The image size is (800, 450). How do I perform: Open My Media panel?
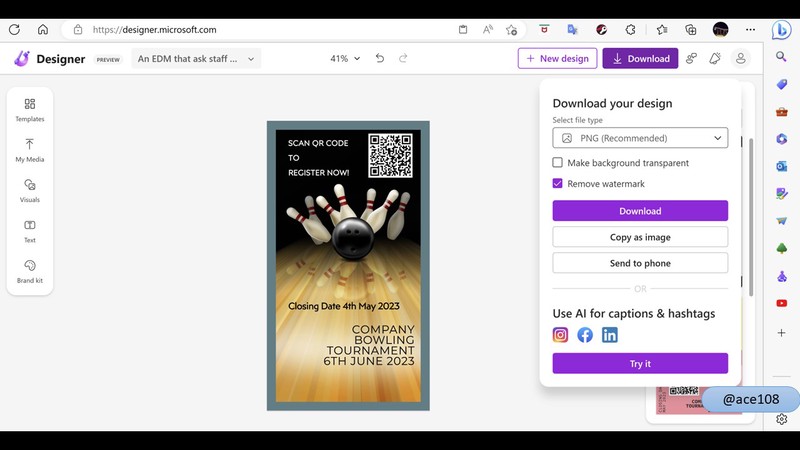[x=30, y=150]
